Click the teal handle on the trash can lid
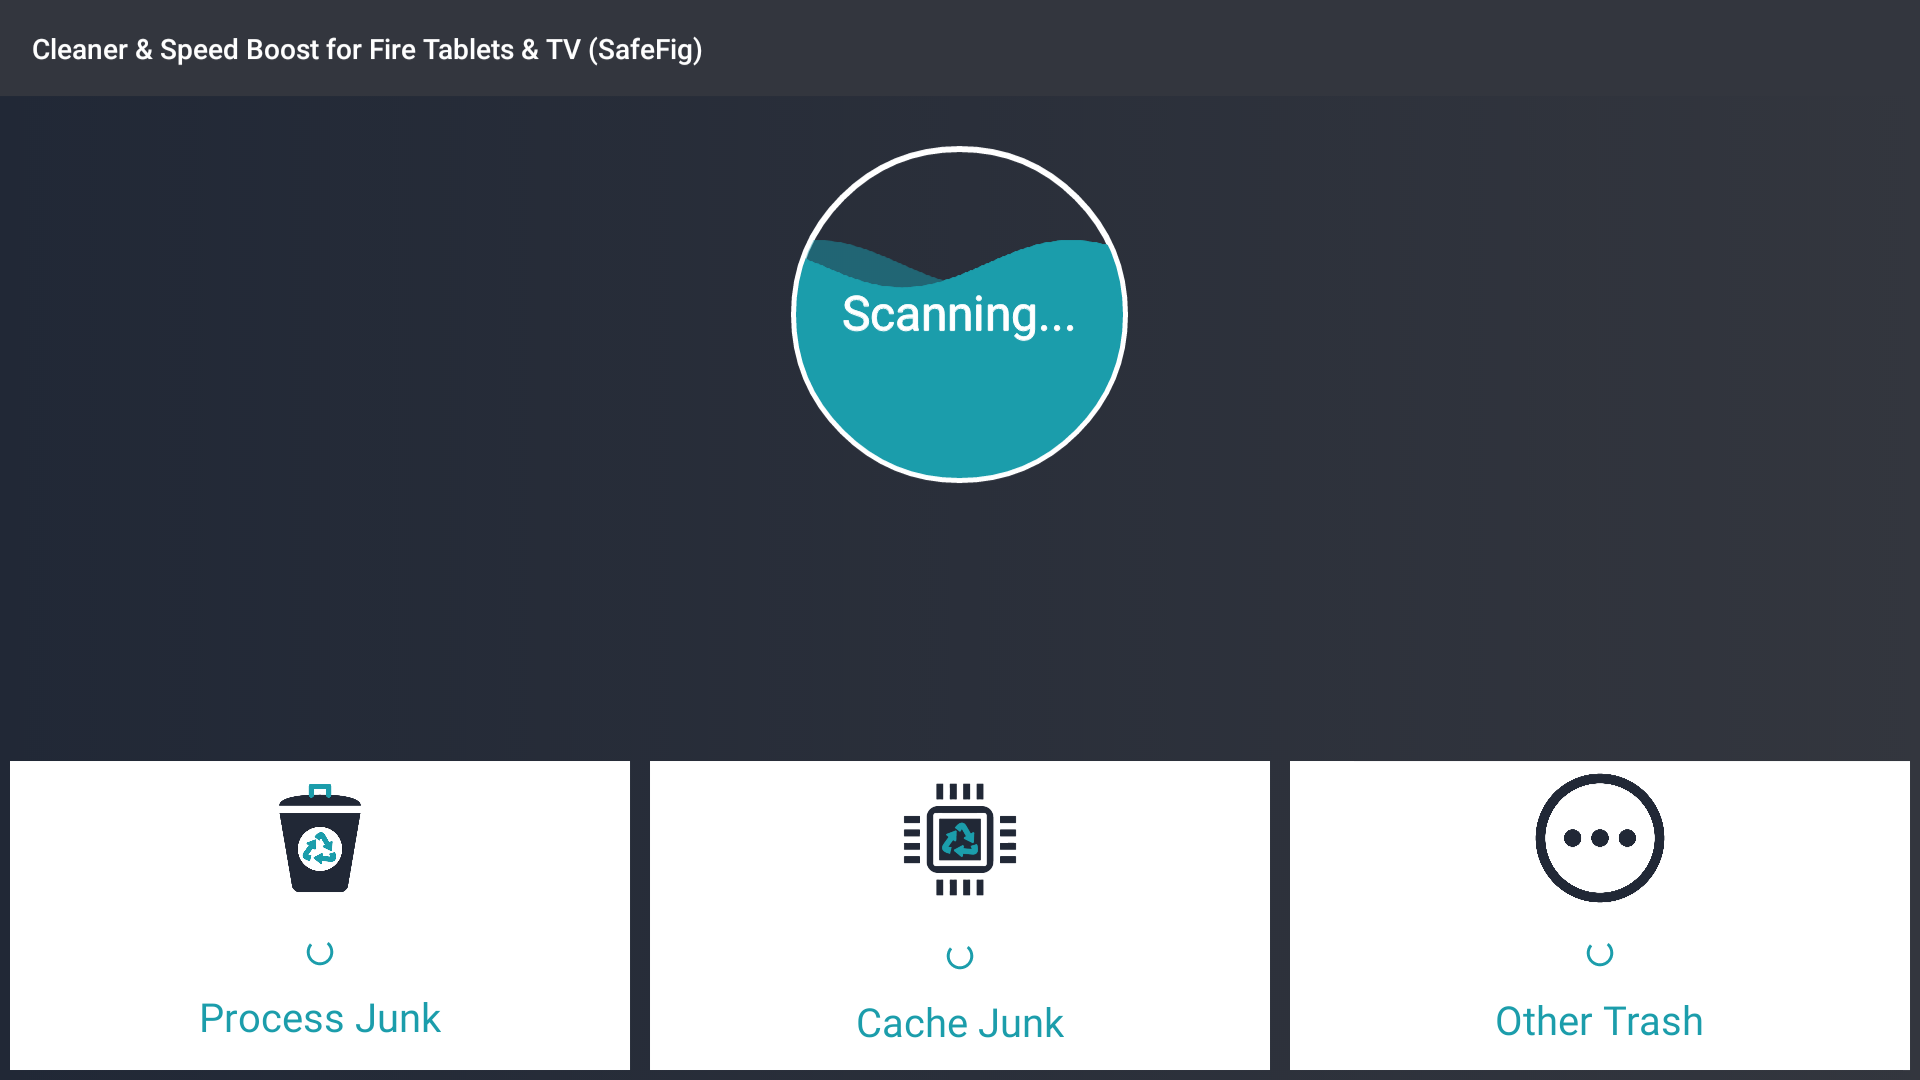 pyautogui.click(x=320, y=790)
